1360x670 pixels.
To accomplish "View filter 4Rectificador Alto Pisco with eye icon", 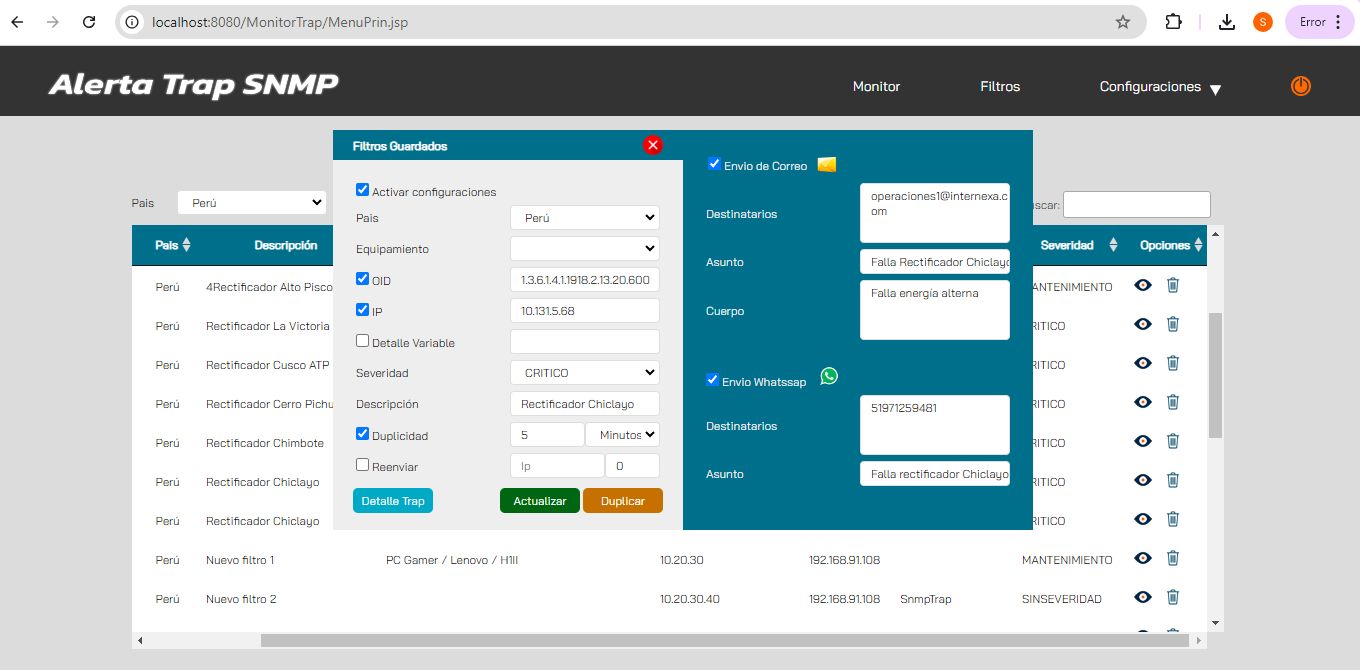I will (1143, 285).
